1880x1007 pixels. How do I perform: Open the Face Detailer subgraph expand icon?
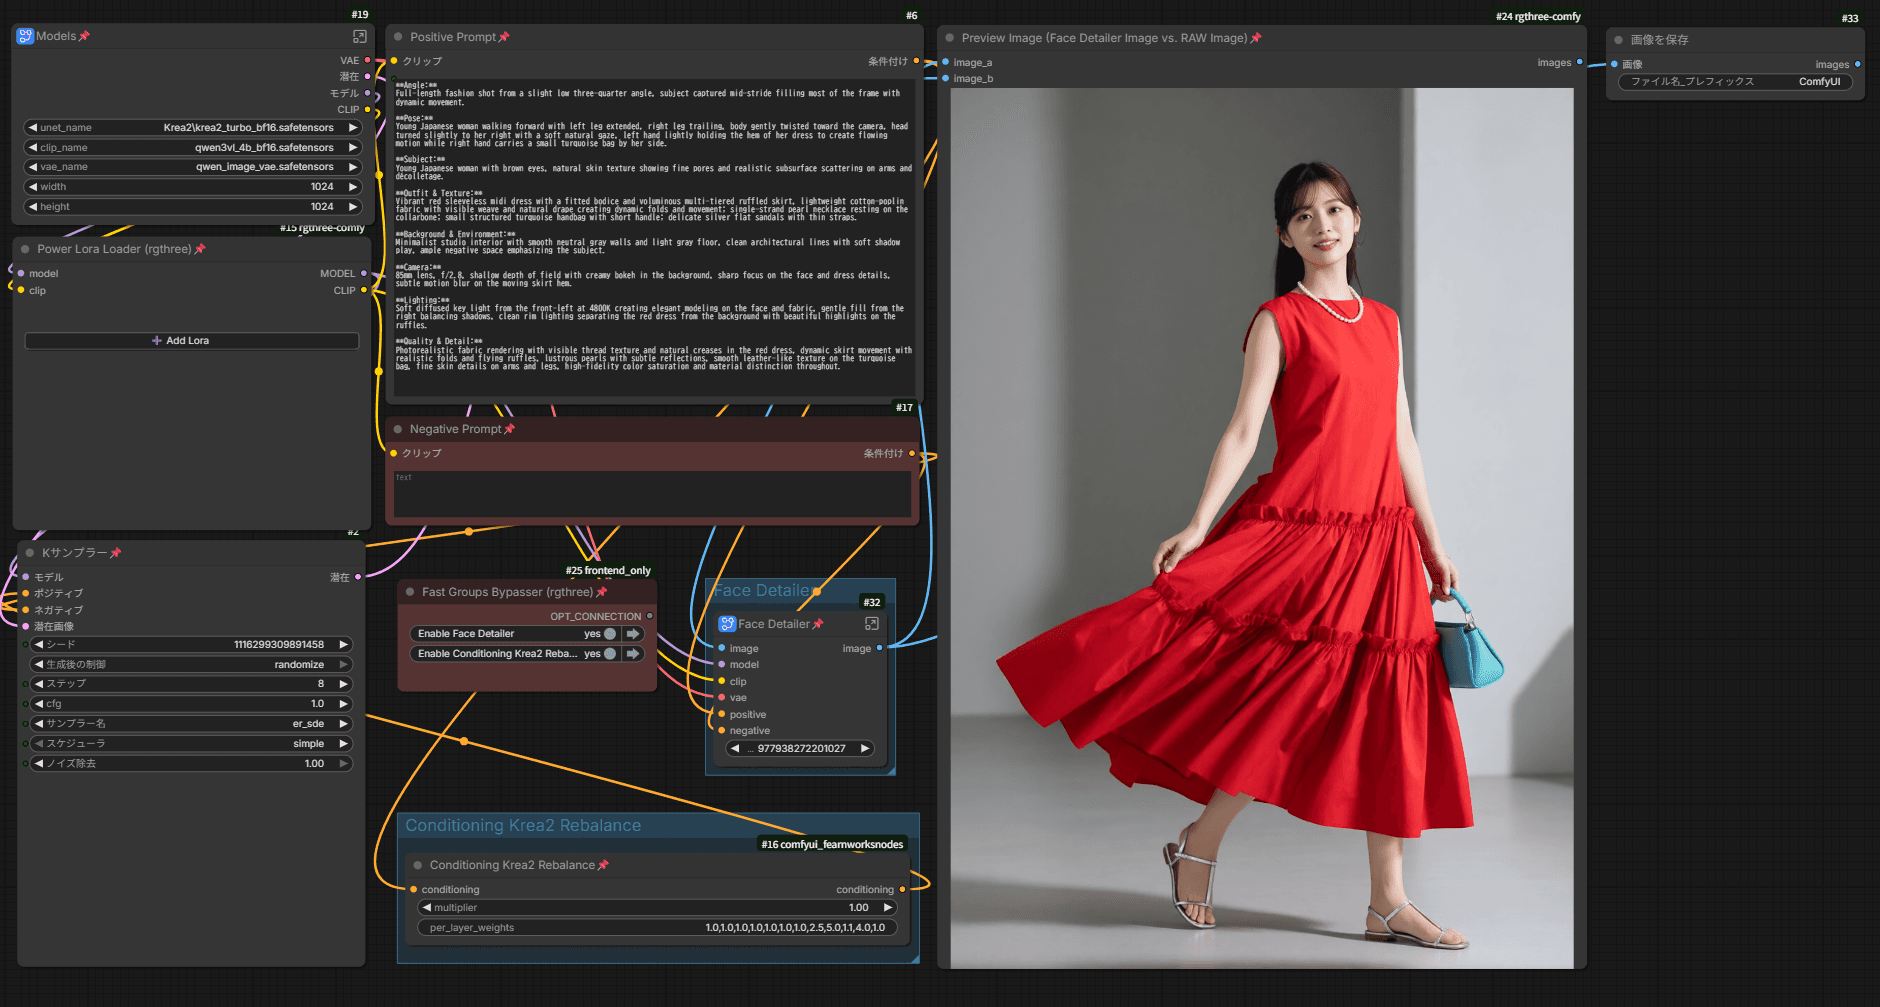[x=872, y=624]
